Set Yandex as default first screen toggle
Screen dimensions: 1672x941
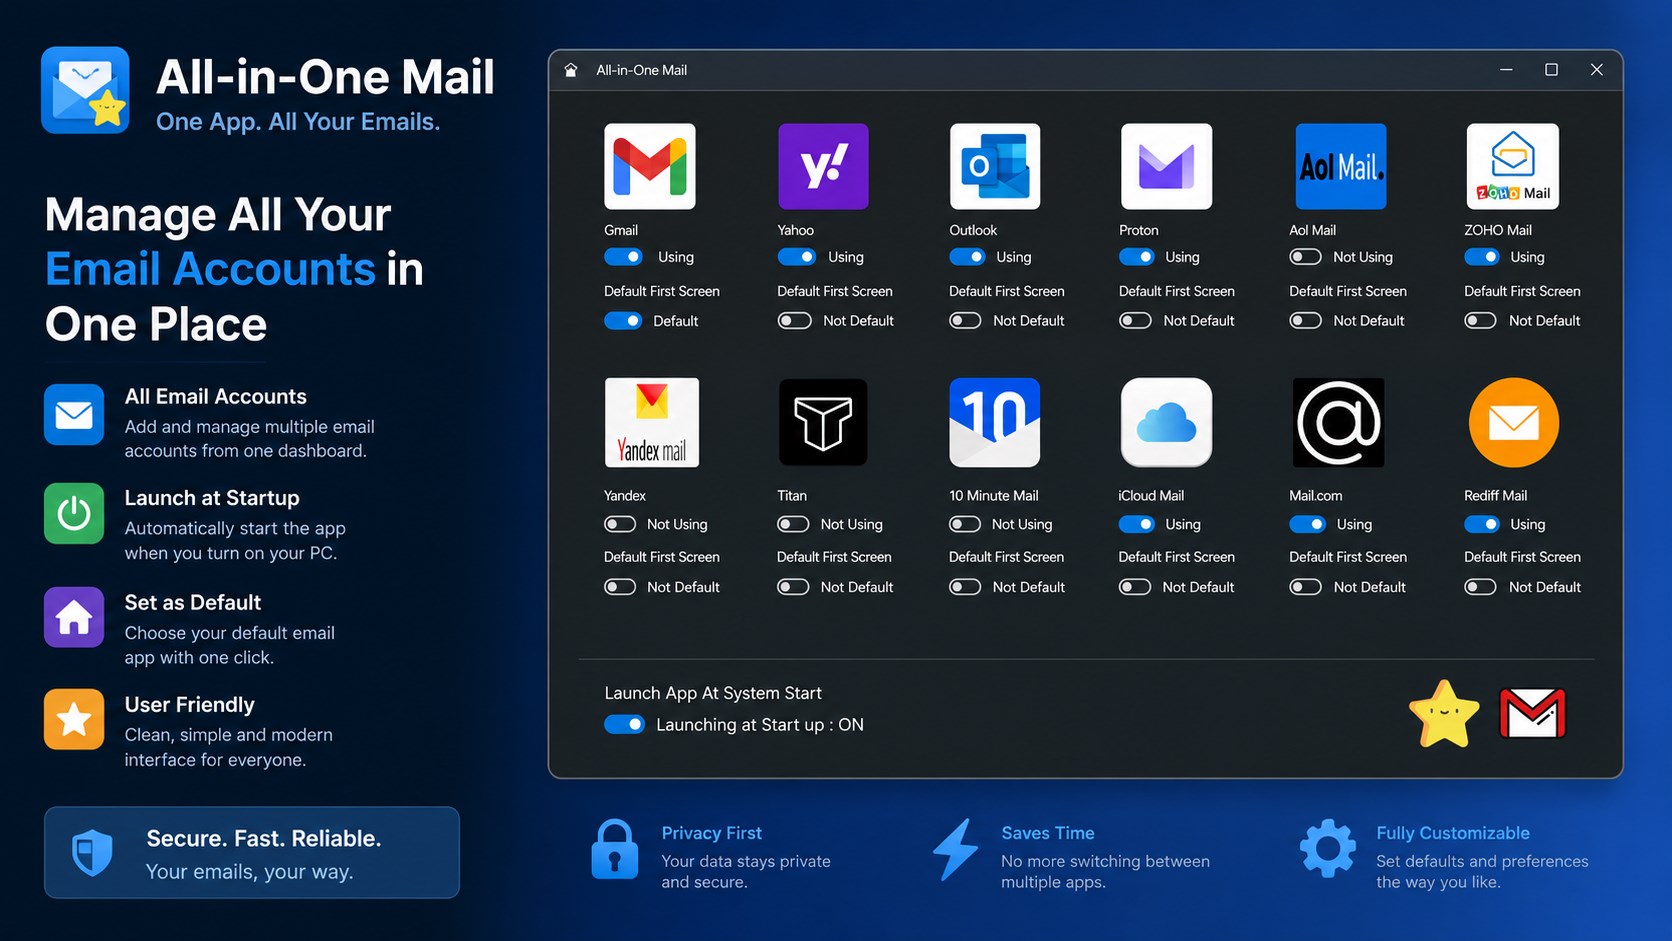(x=620, y=587)
